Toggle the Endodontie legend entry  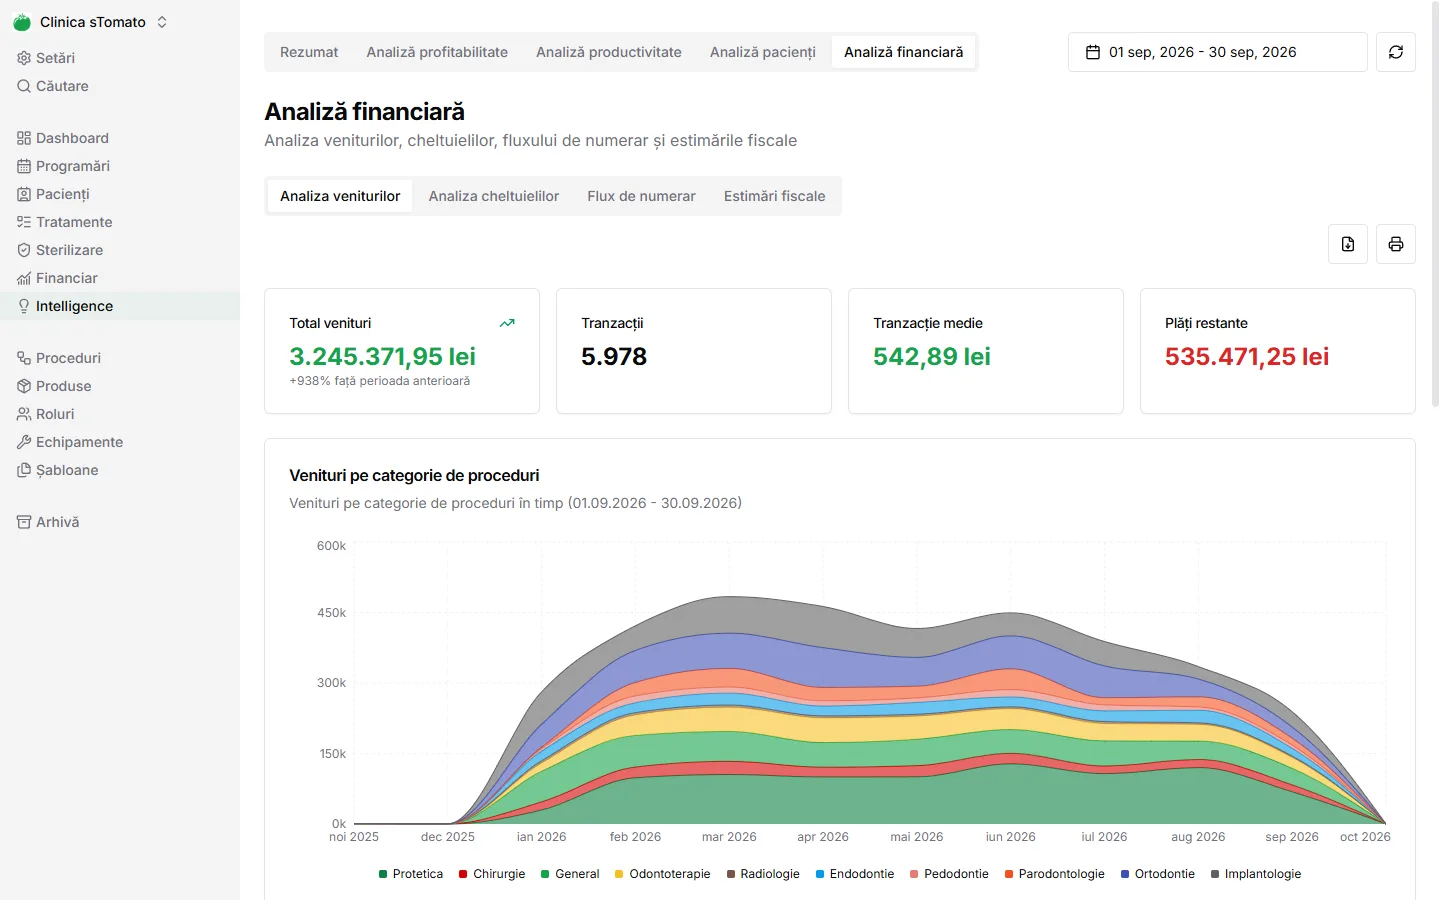tap(855, 874)
